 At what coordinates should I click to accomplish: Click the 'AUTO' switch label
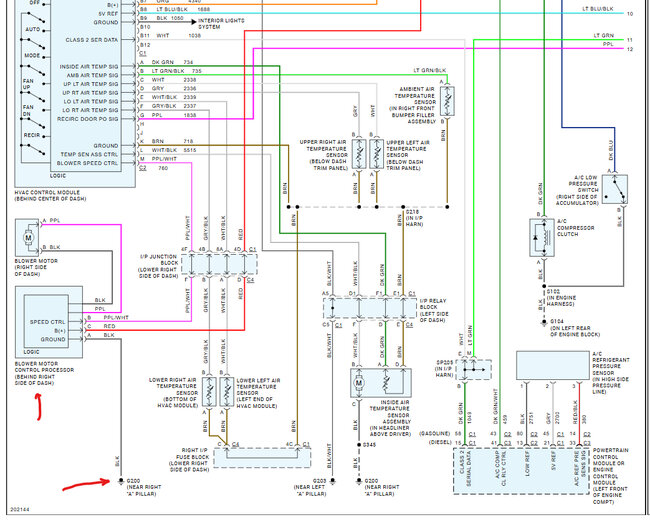pos(33,29)
